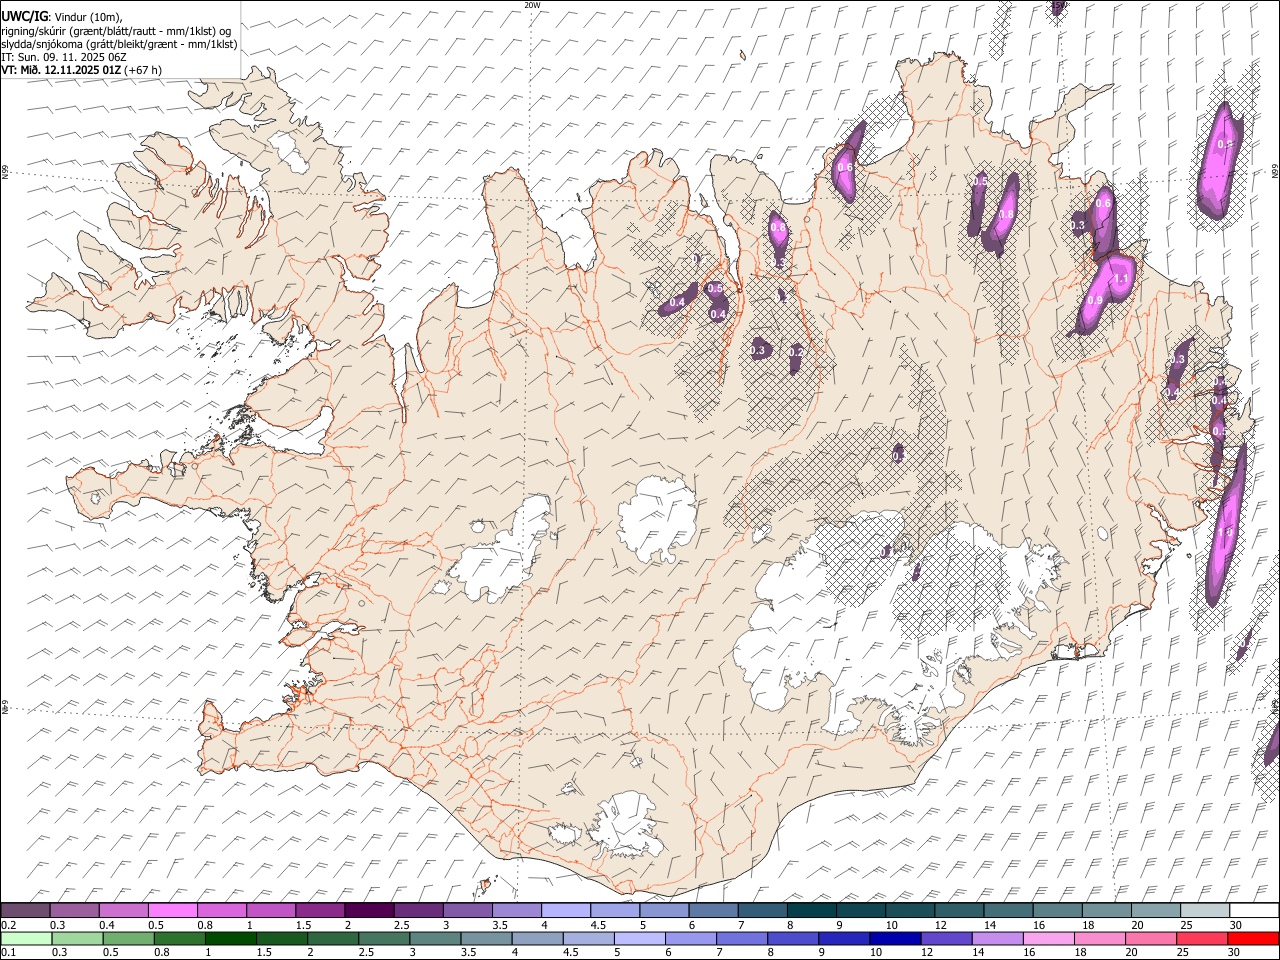1280x960 pixels.
Task: Click light grey snow swatch between 25 and 30
Action: (1204, 911)
